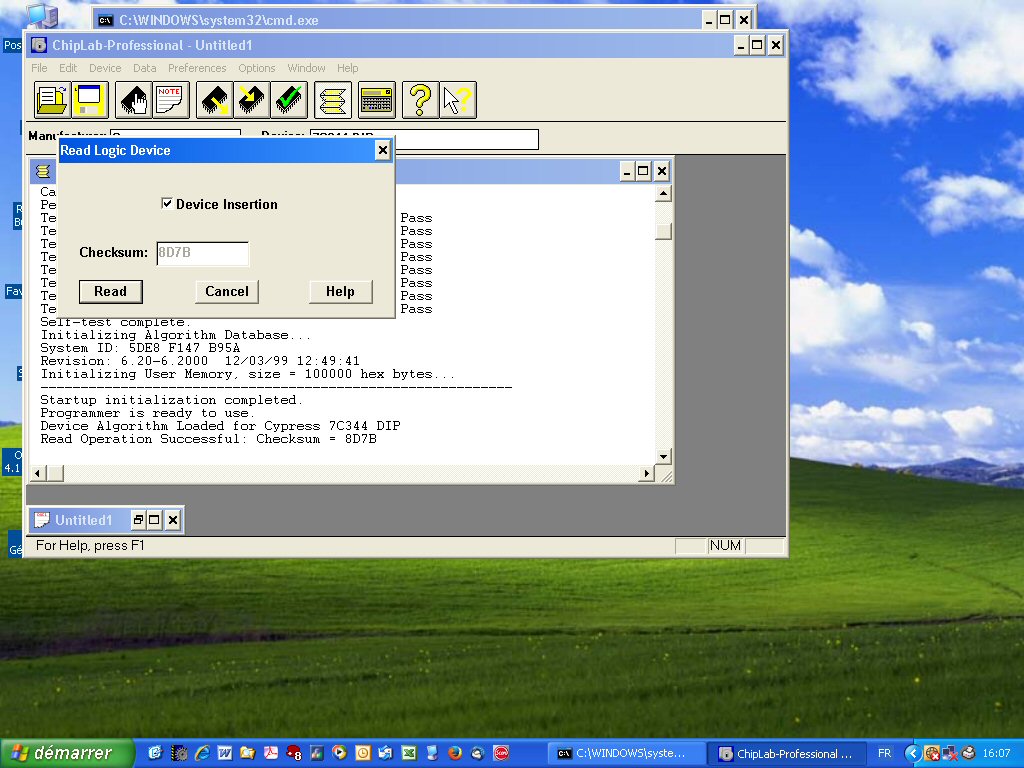Viewport: 1024px width, 768px height.
Task: Launch Thunderbird from the quick launch
Action: (x=477, y=753)
